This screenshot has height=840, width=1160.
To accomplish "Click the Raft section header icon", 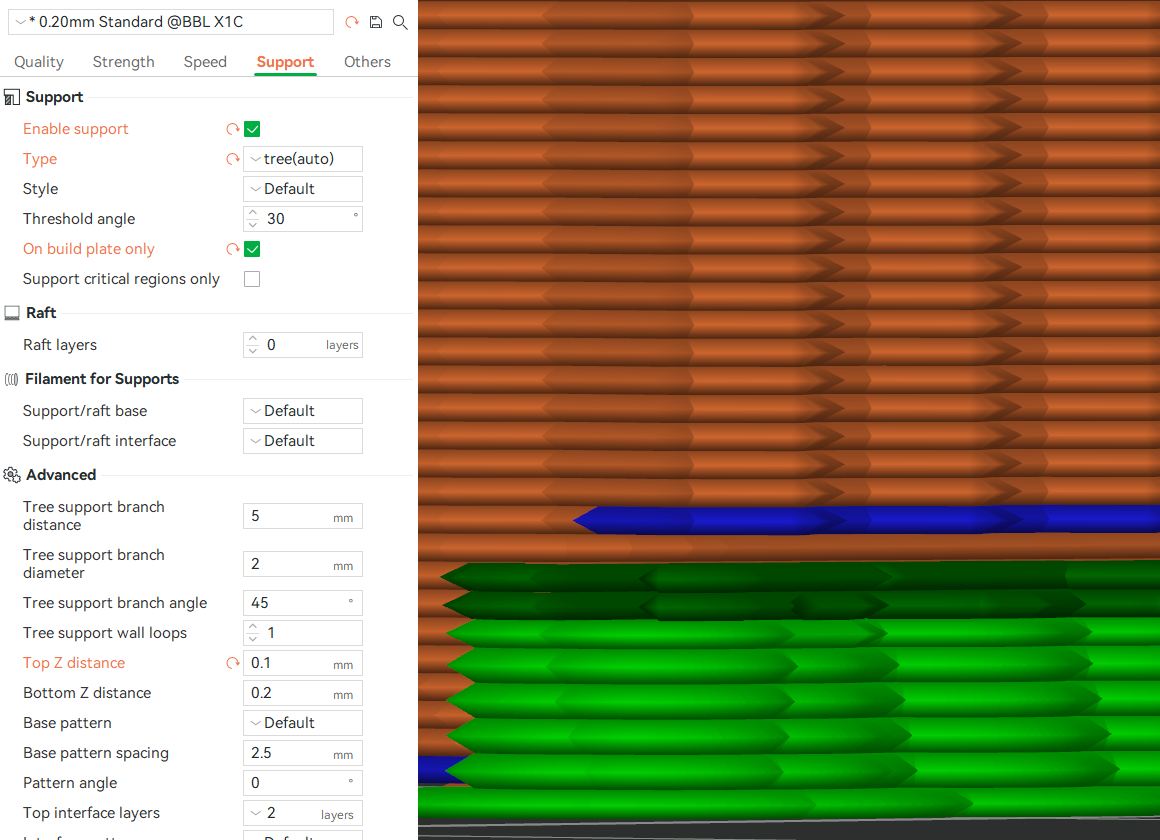I will tap(11, 312).
